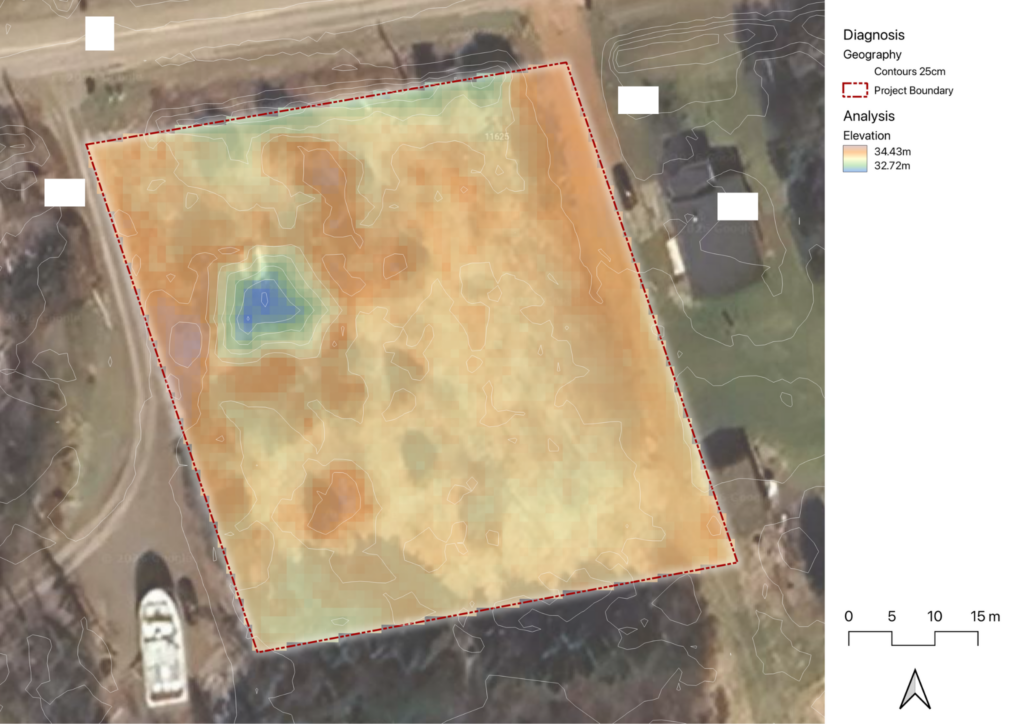1024x724 pixels.
Task: Select the Elevation legend label
Action: click(x=866, y=135)
